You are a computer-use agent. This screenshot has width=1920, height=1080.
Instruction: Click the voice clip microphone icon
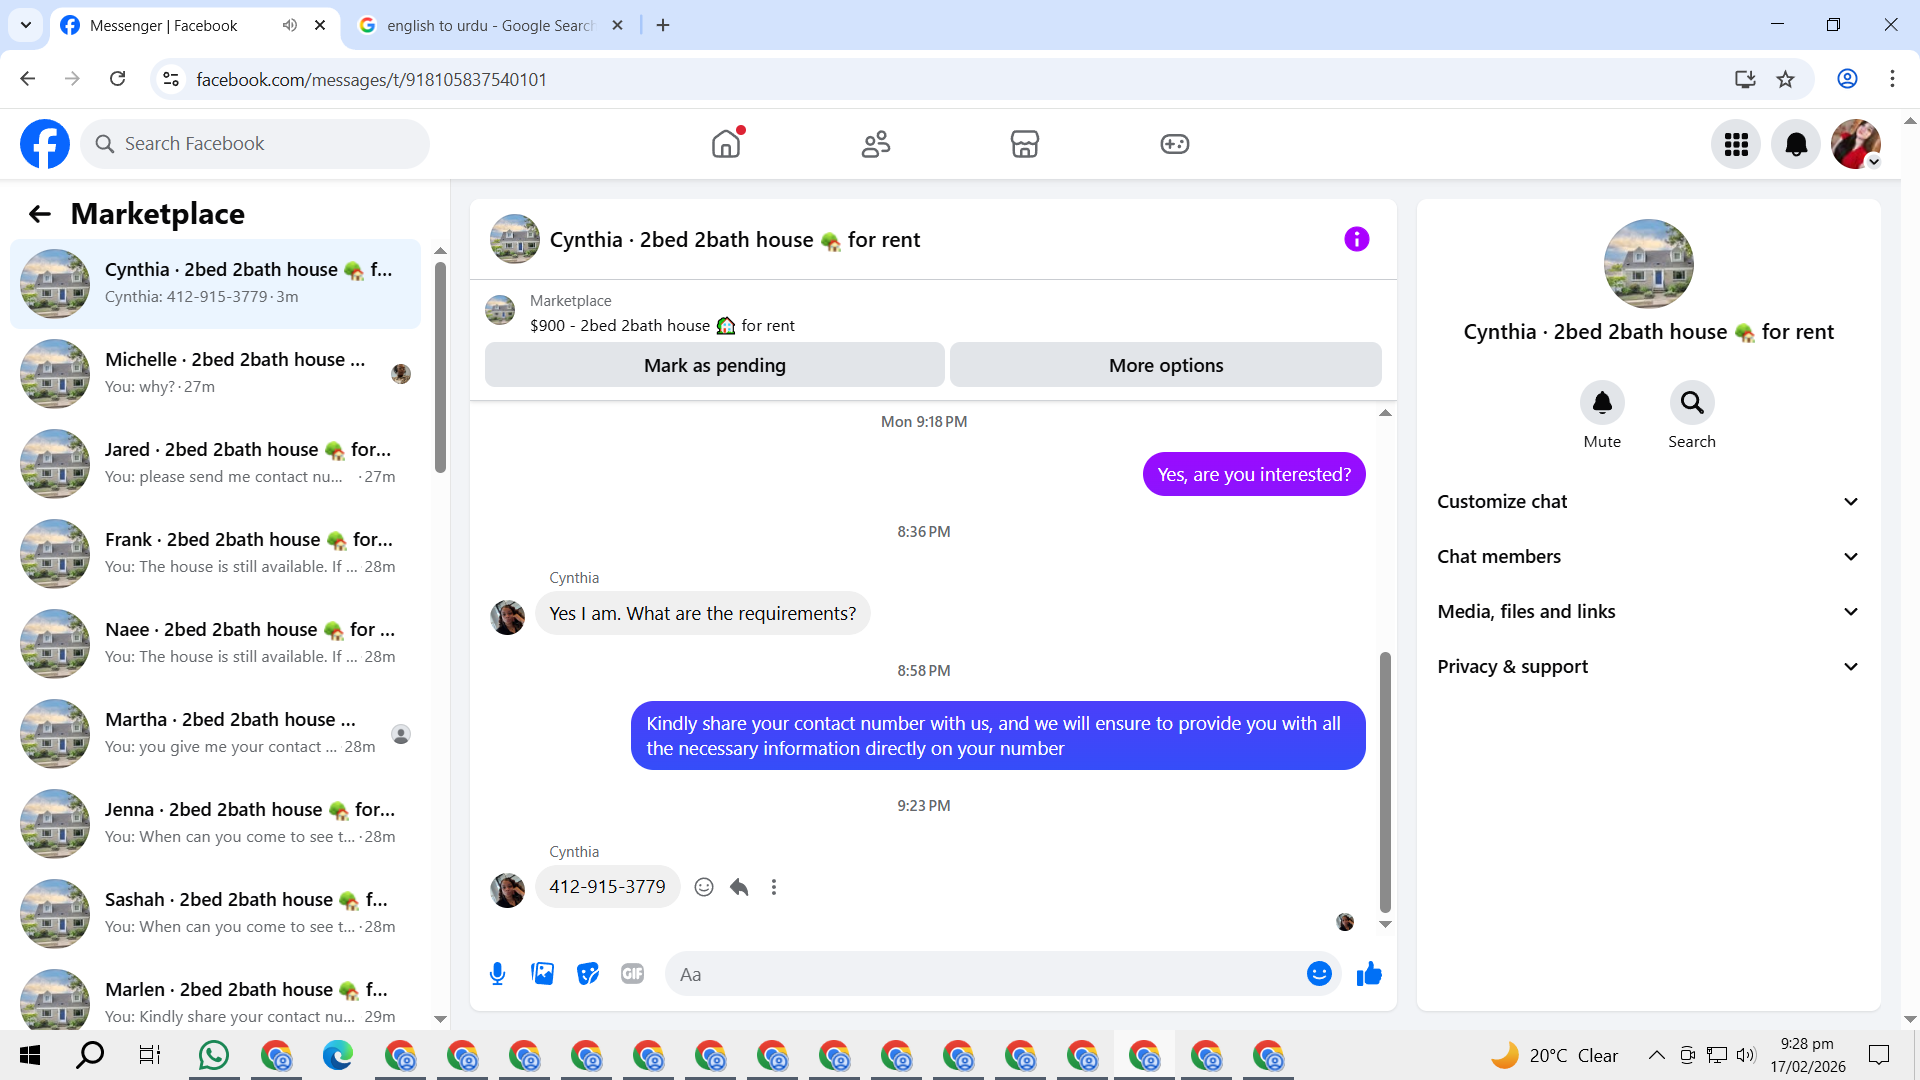(x=497, y=974)
